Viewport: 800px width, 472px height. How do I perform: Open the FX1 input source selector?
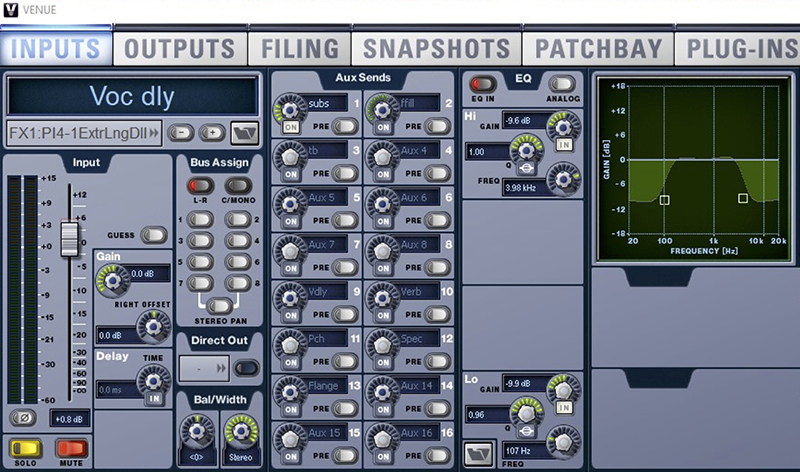pyautogui.click(x=84, y=134)
